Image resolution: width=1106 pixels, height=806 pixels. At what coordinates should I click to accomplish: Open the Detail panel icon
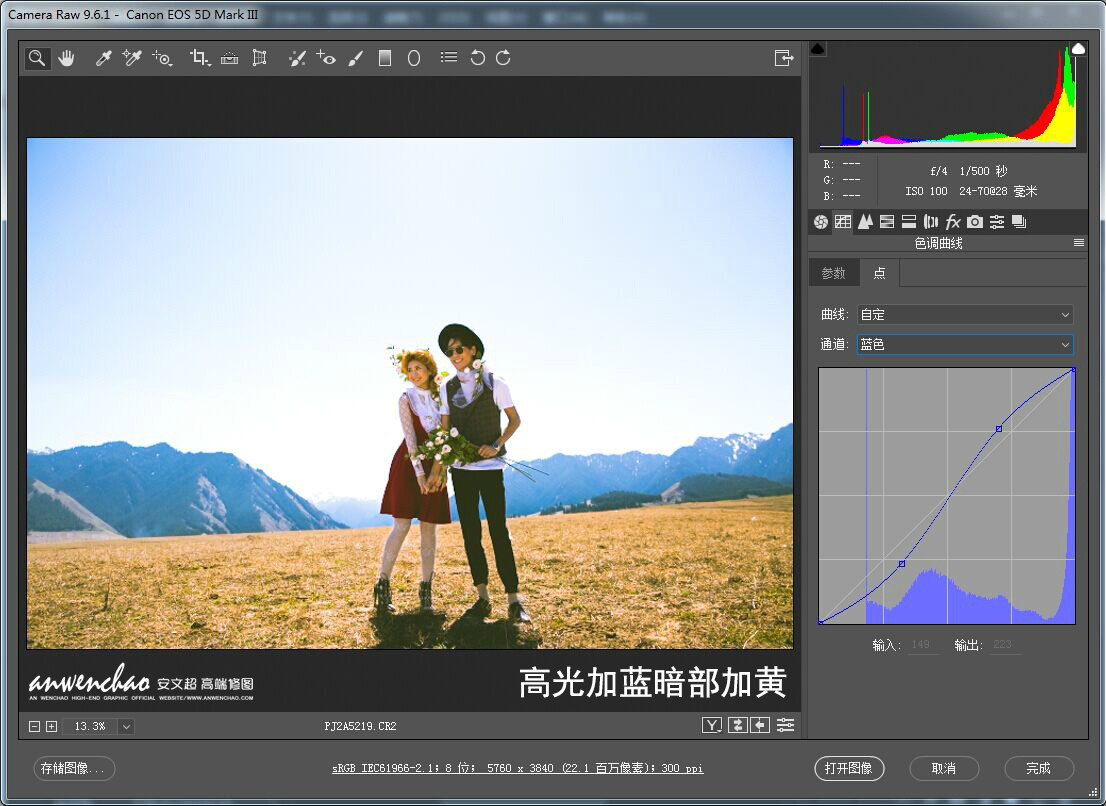coord(865,222)
